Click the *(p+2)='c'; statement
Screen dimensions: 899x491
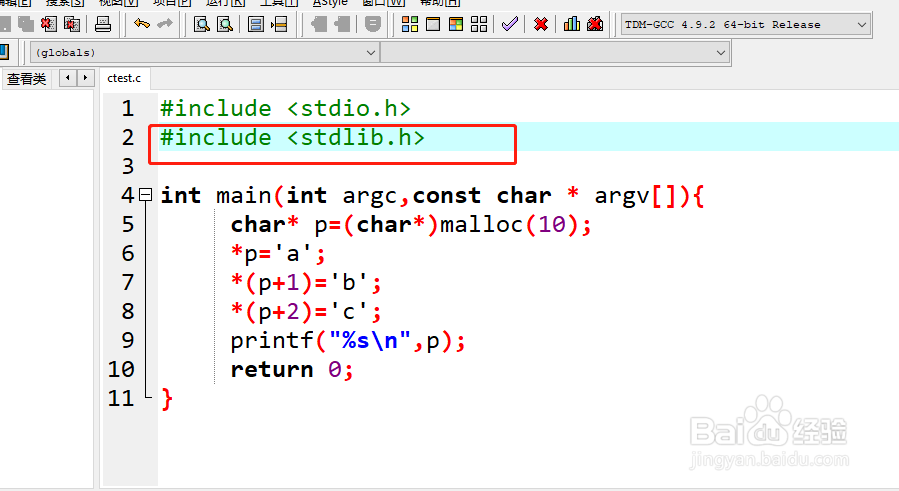tap(306, 311)
